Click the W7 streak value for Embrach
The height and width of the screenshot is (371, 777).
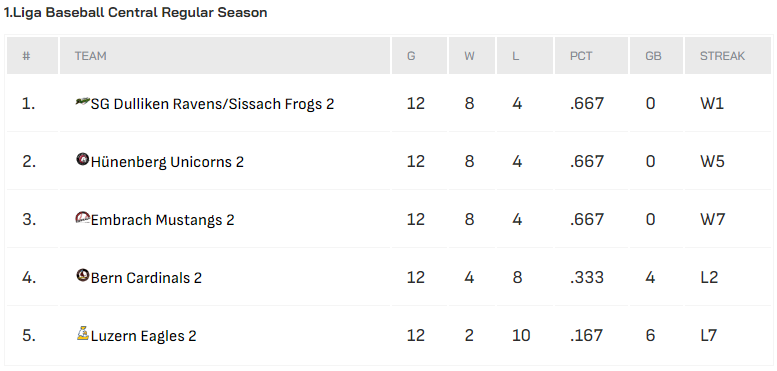tap(713, 219)
